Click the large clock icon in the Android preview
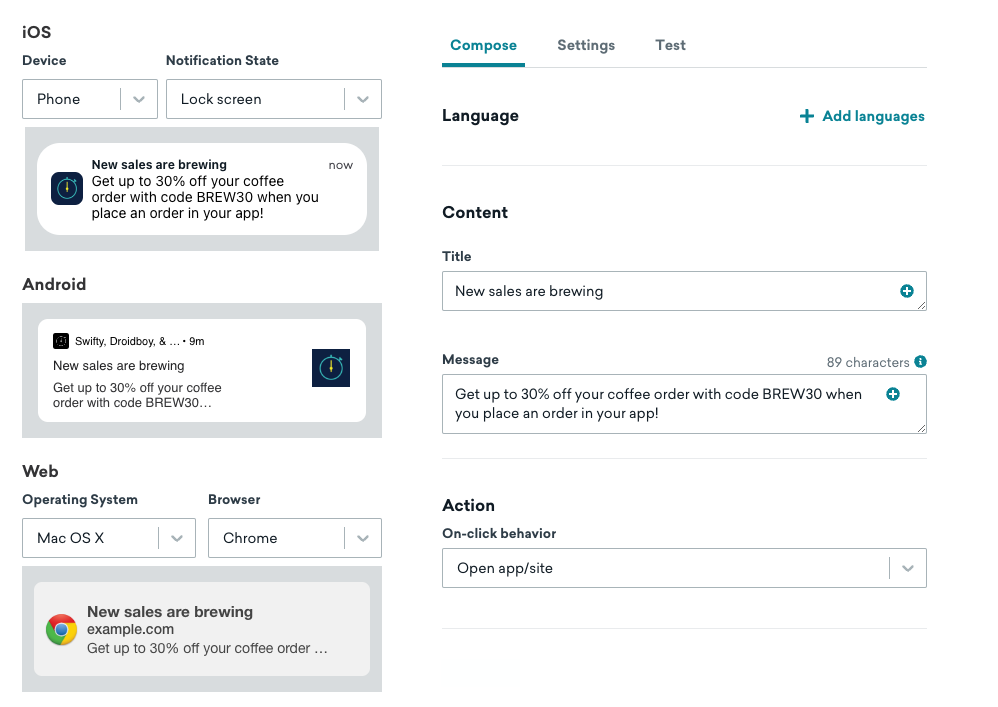 click(x=331, y=367)
